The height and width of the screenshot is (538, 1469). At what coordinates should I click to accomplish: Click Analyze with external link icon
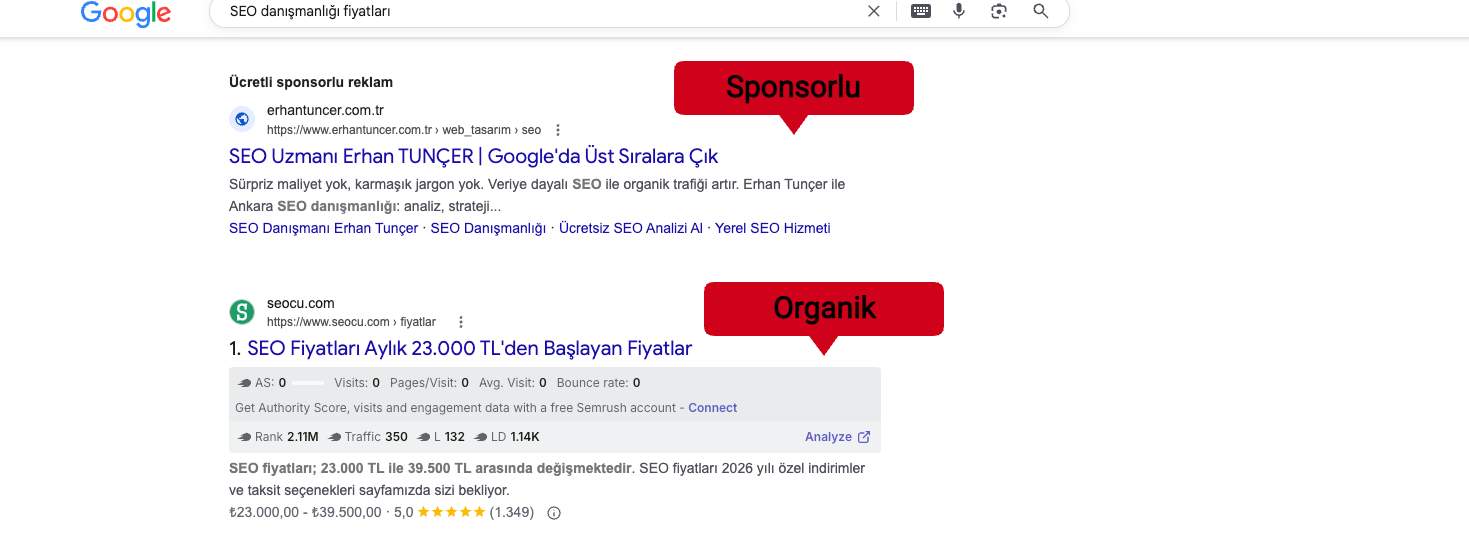tap(838, 437)
